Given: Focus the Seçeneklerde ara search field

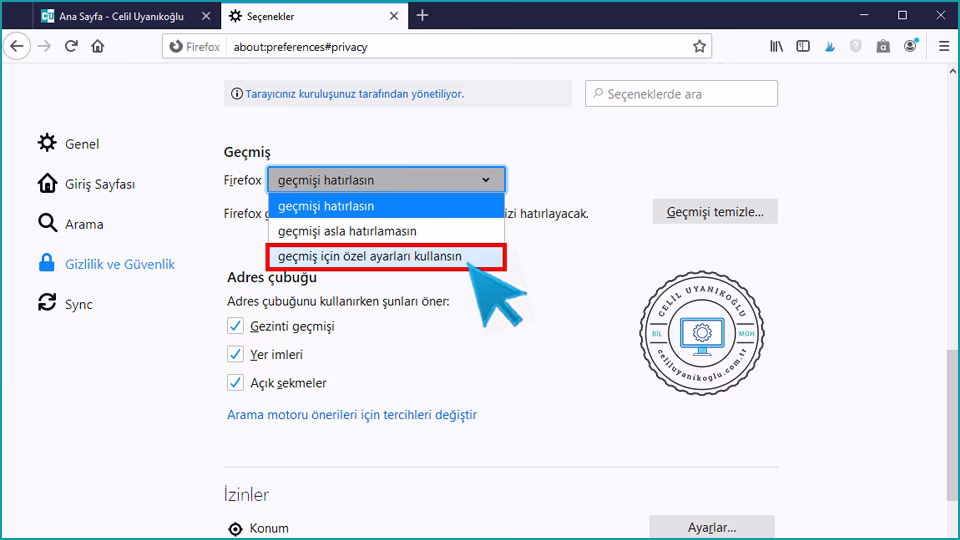Looking at the screenshot, I should pyautogui.click(x=681, y=94).
